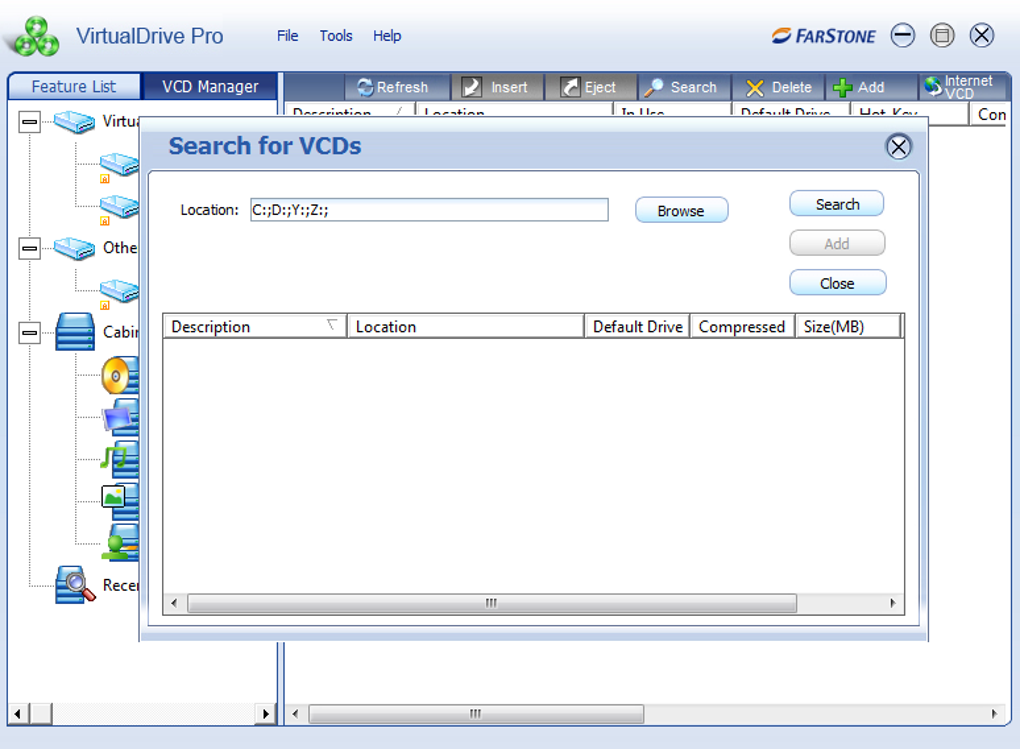
Task: Select the locked drive under Other
Action: point(119,293)
